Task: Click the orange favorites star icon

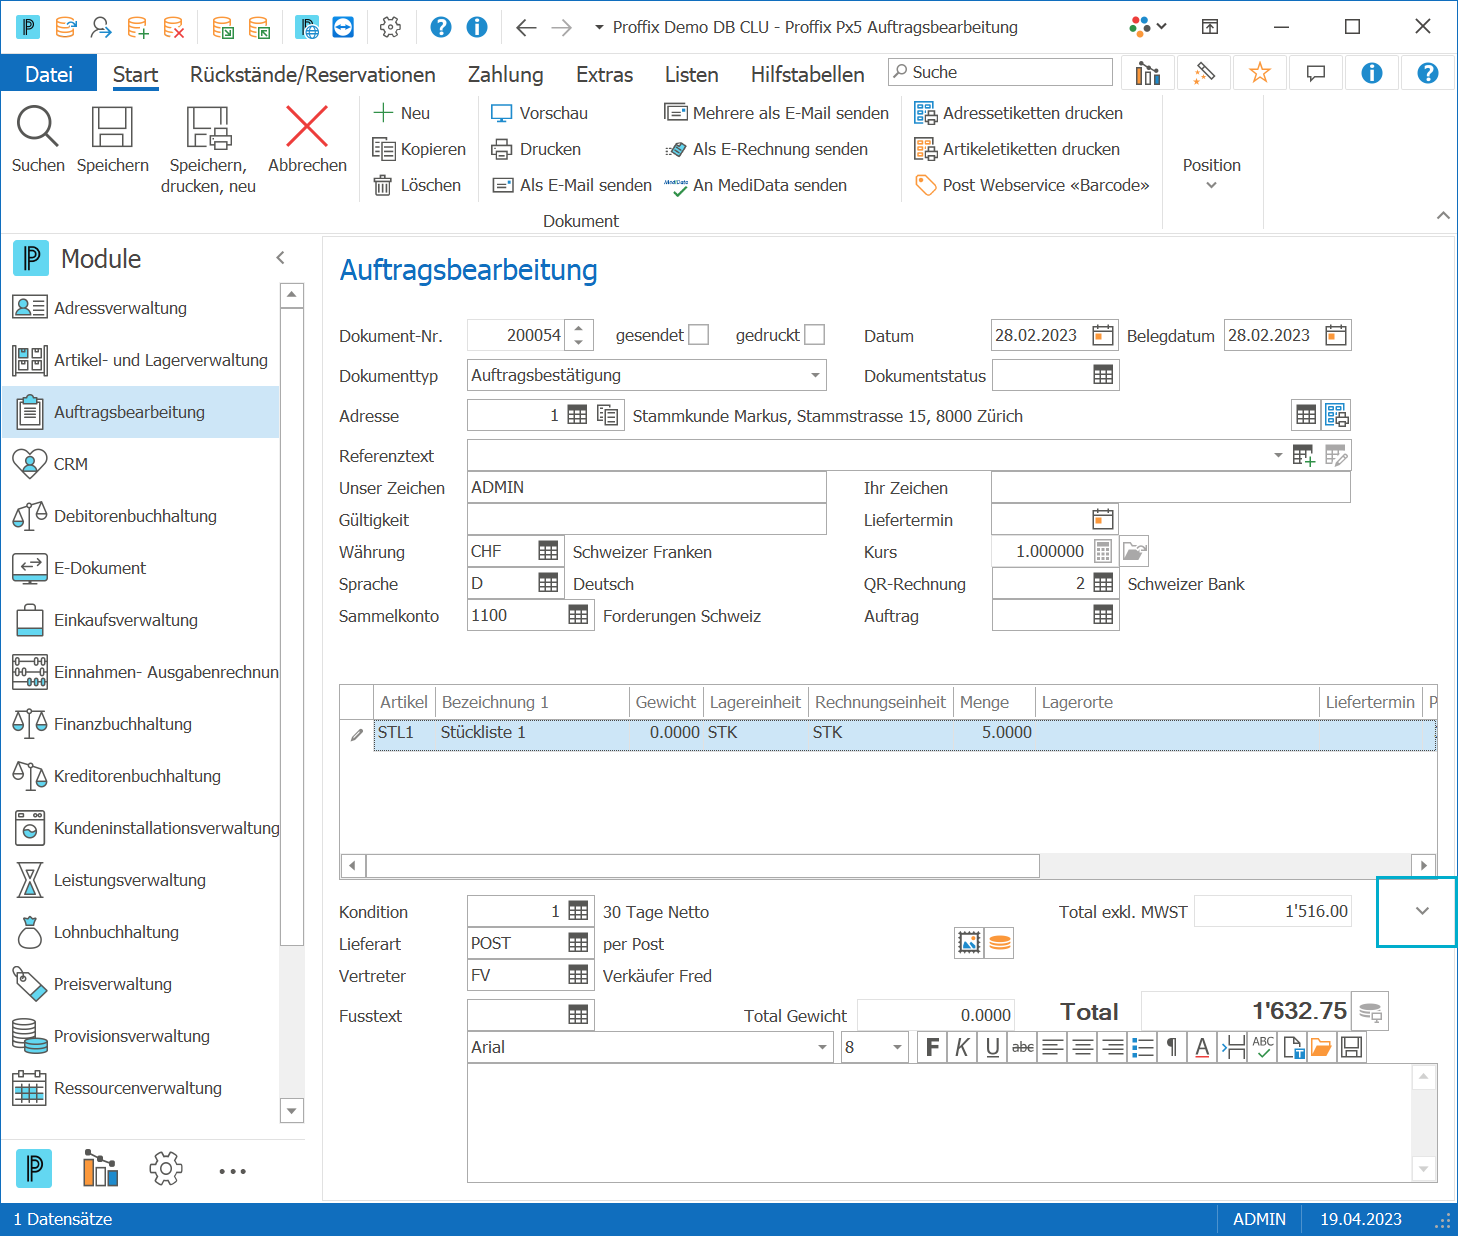Action: (1259, 72)
